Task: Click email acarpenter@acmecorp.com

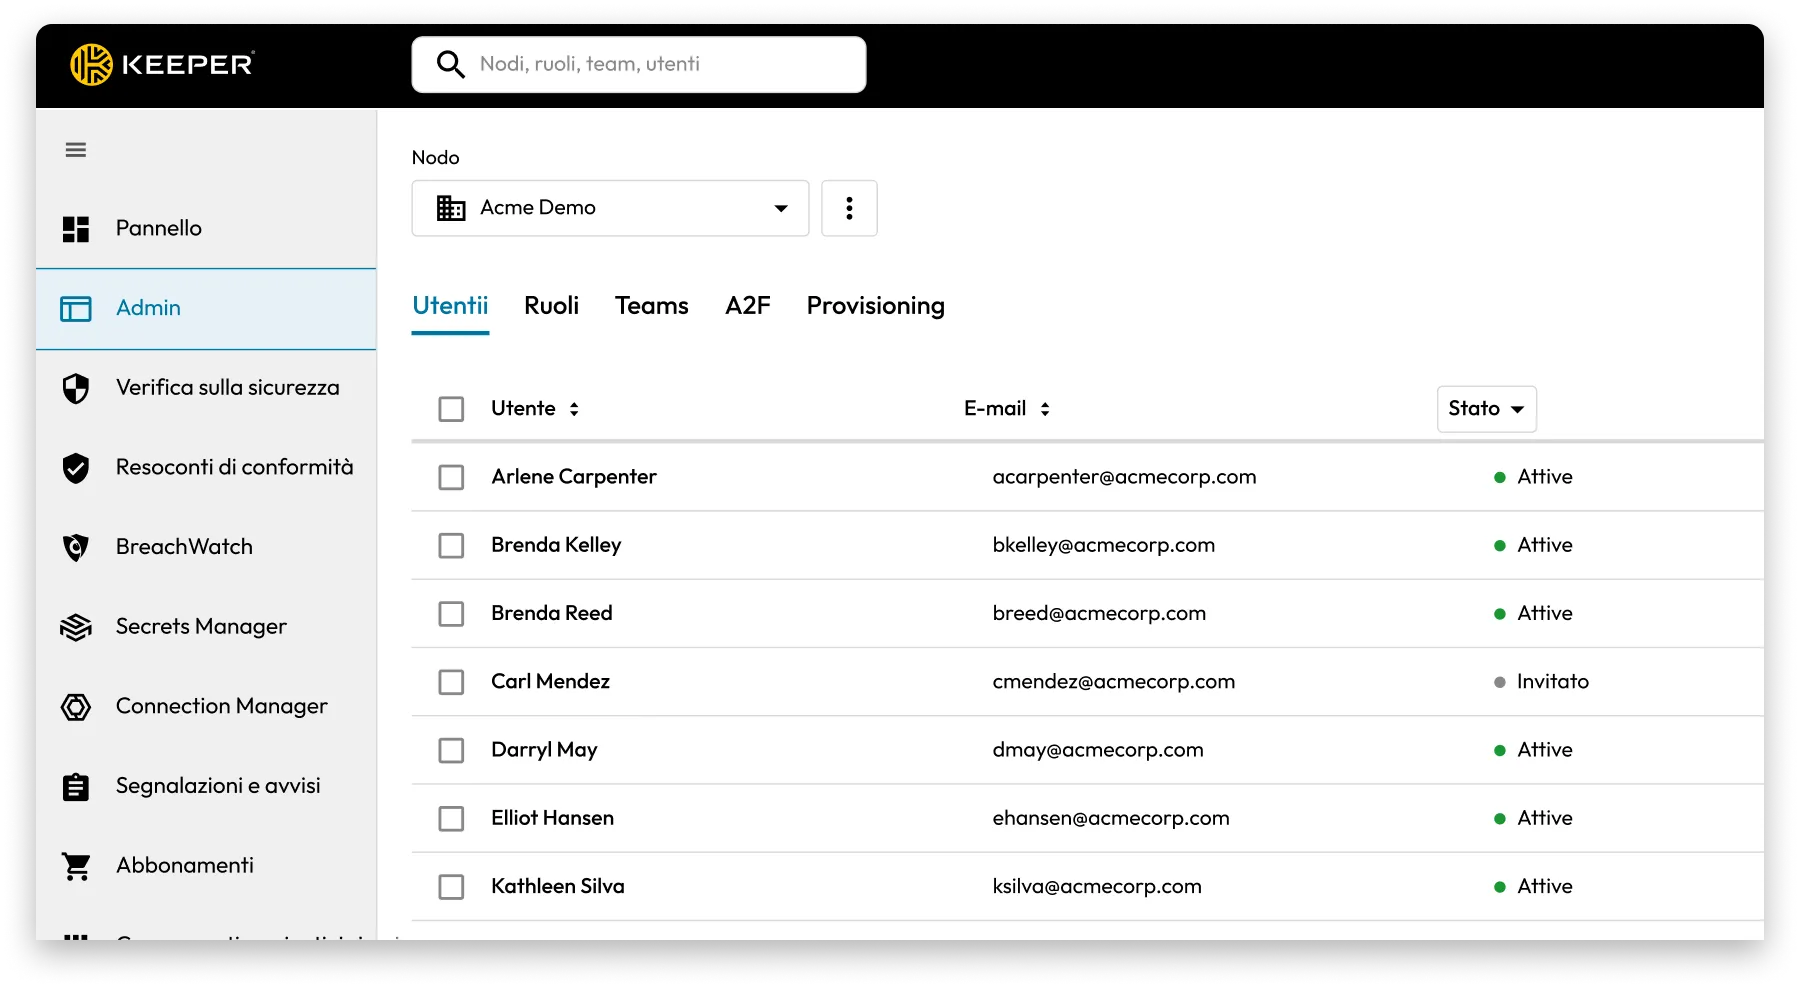Action: (1124, 477)
